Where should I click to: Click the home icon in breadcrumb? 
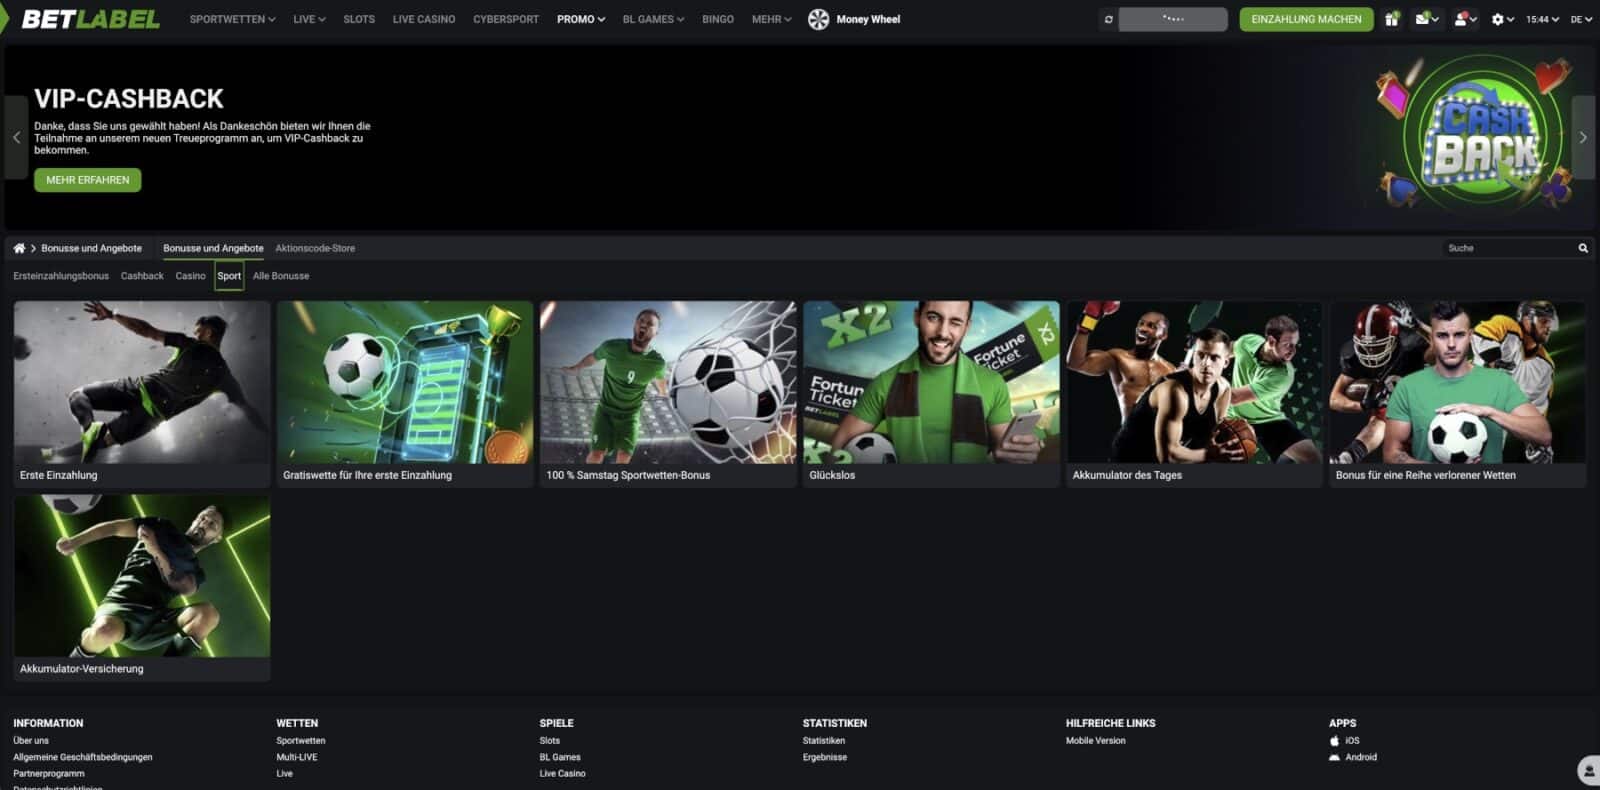tap(19, 248)
